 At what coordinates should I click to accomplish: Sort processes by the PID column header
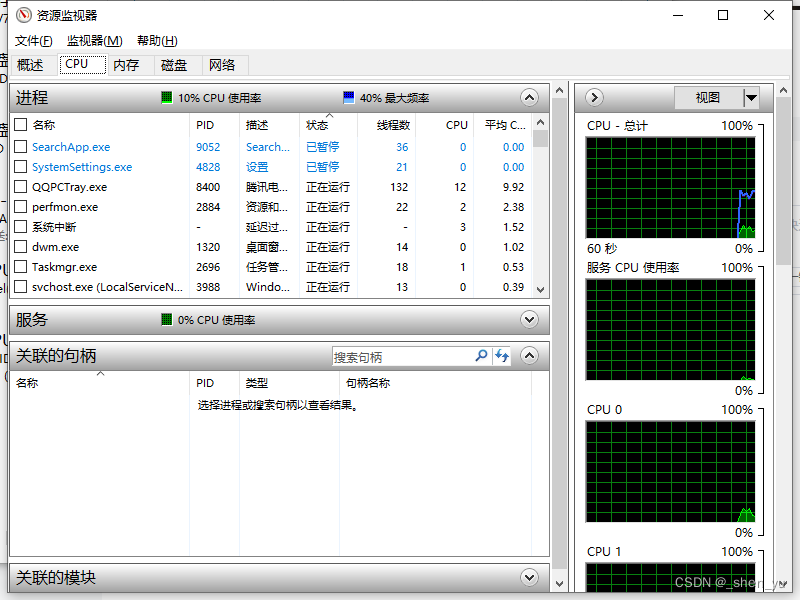214,125
